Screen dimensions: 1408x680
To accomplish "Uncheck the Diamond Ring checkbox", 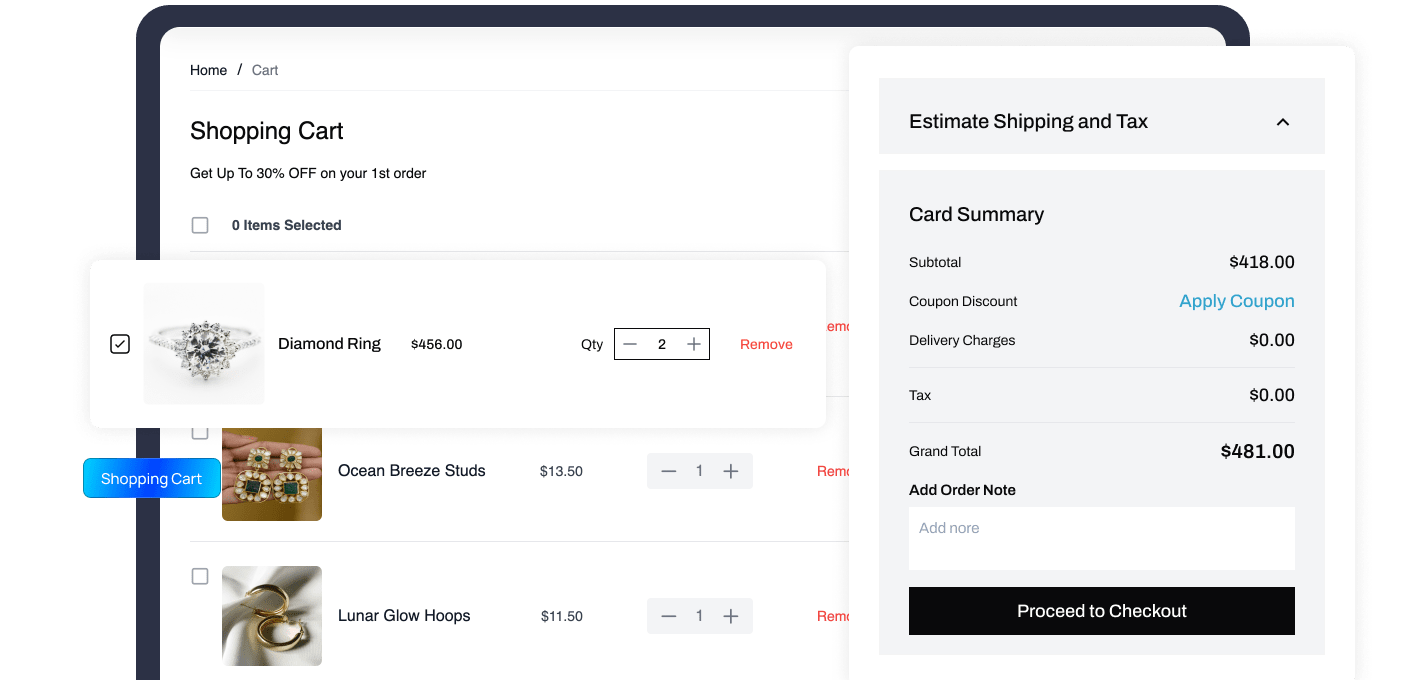I will pos(120,344).
